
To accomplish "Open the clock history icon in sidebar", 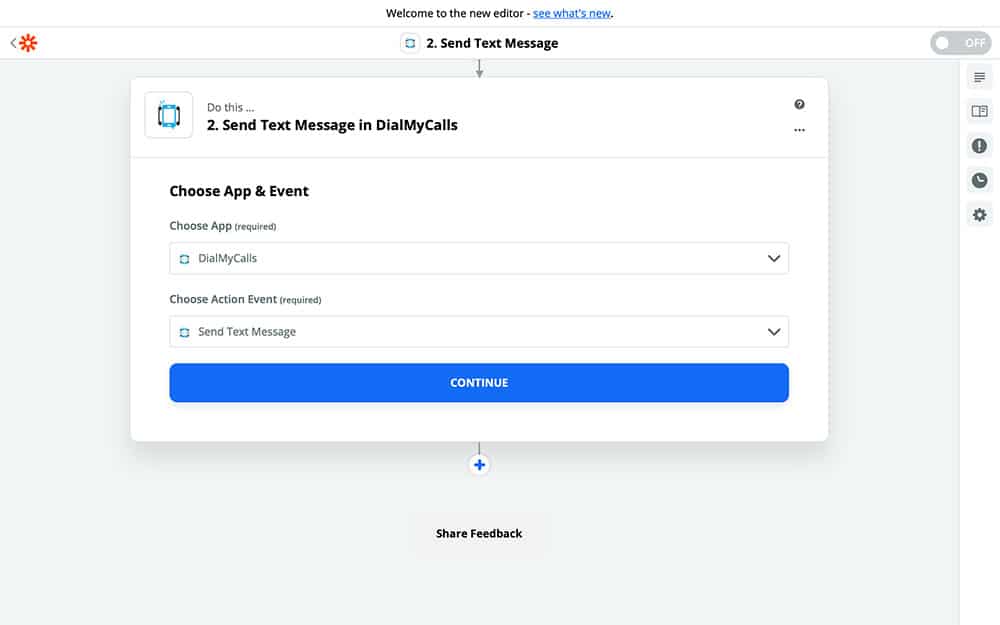I will (x=979, y=180).
